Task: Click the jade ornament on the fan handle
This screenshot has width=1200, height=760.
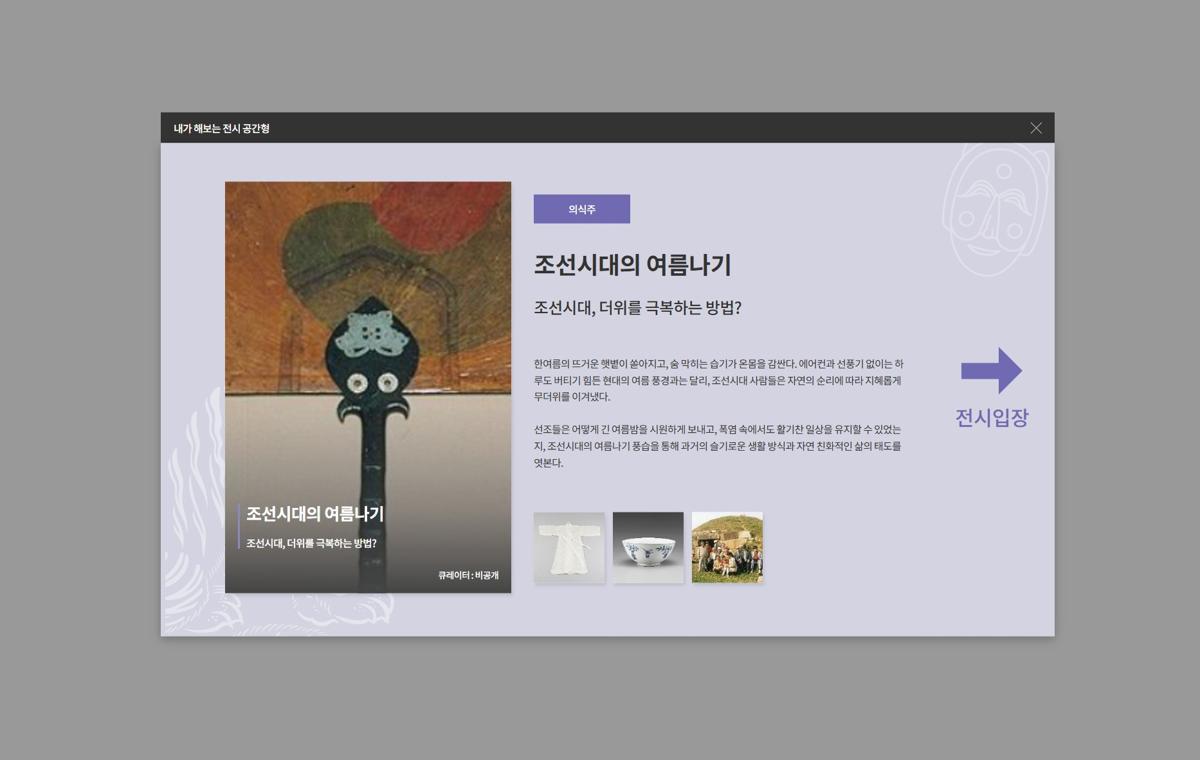Action: pyautogui.click(x=369, y=332)
